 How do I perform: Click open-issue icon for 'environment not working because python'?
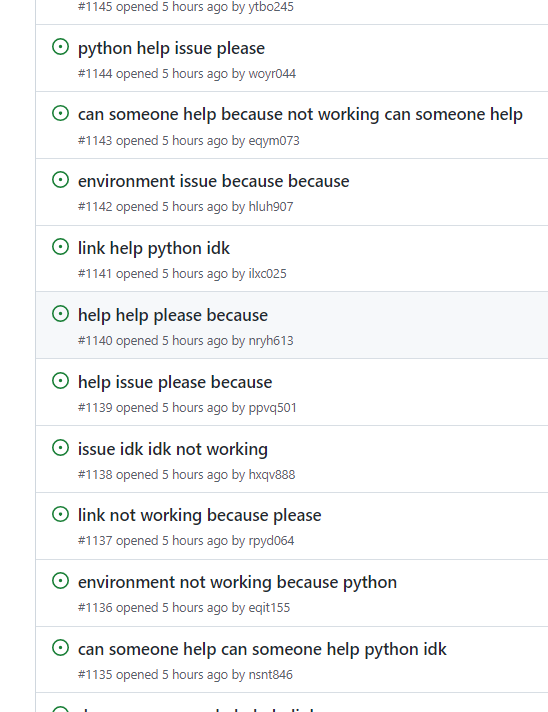pyautogui.click(x=60, y=581)
